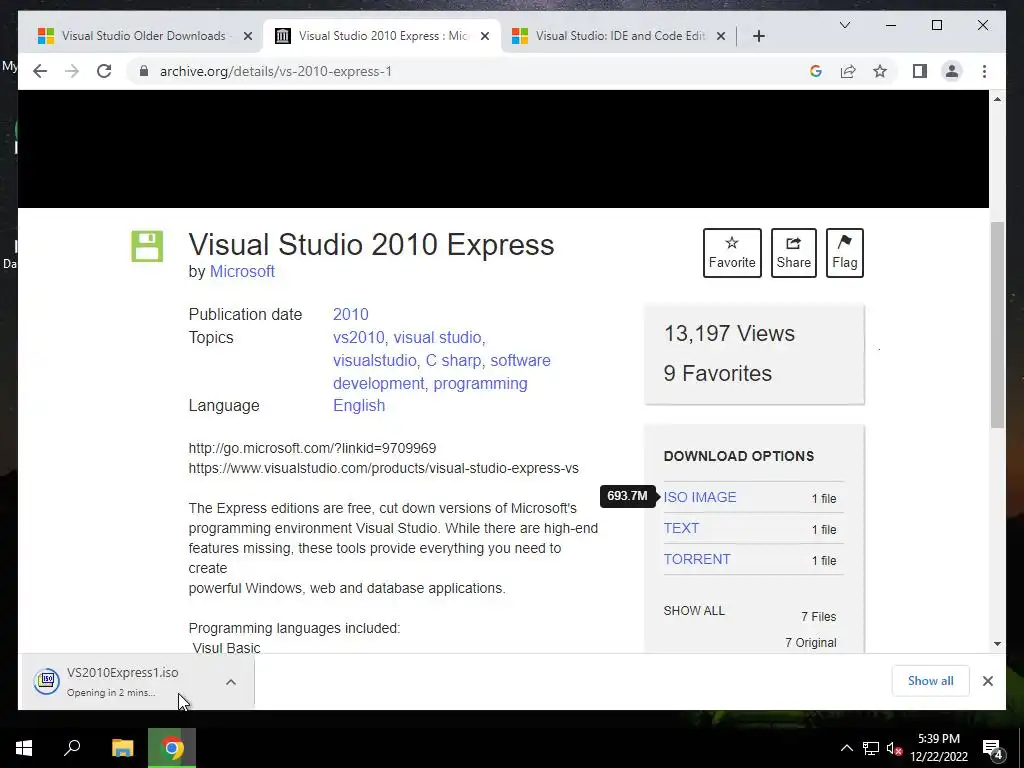Reload the archive.org page
Image resolution: width=1024 pixels, height=768 pixels.
click(104, 71)
